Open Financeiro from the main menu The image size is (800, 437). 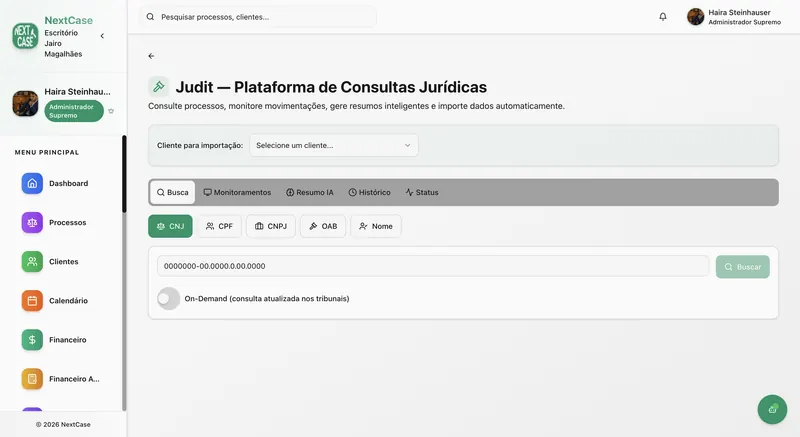pos(67,340)
